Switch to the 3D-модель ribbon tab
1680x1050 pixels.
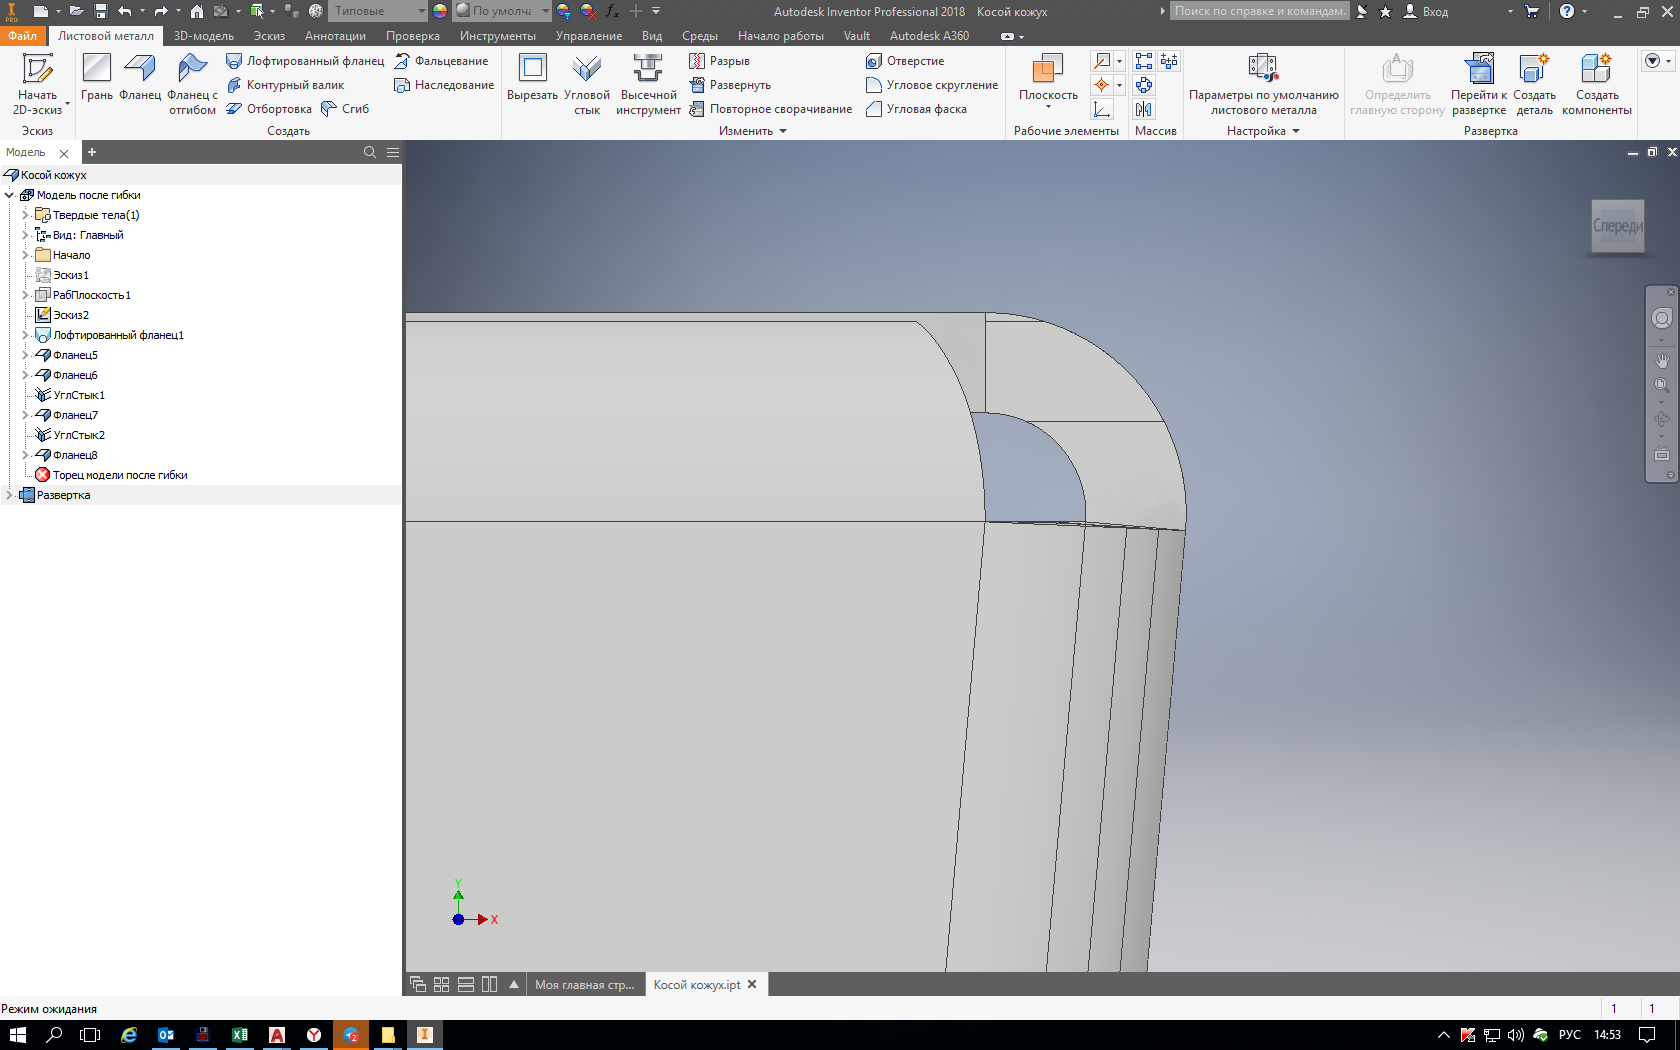203,36
